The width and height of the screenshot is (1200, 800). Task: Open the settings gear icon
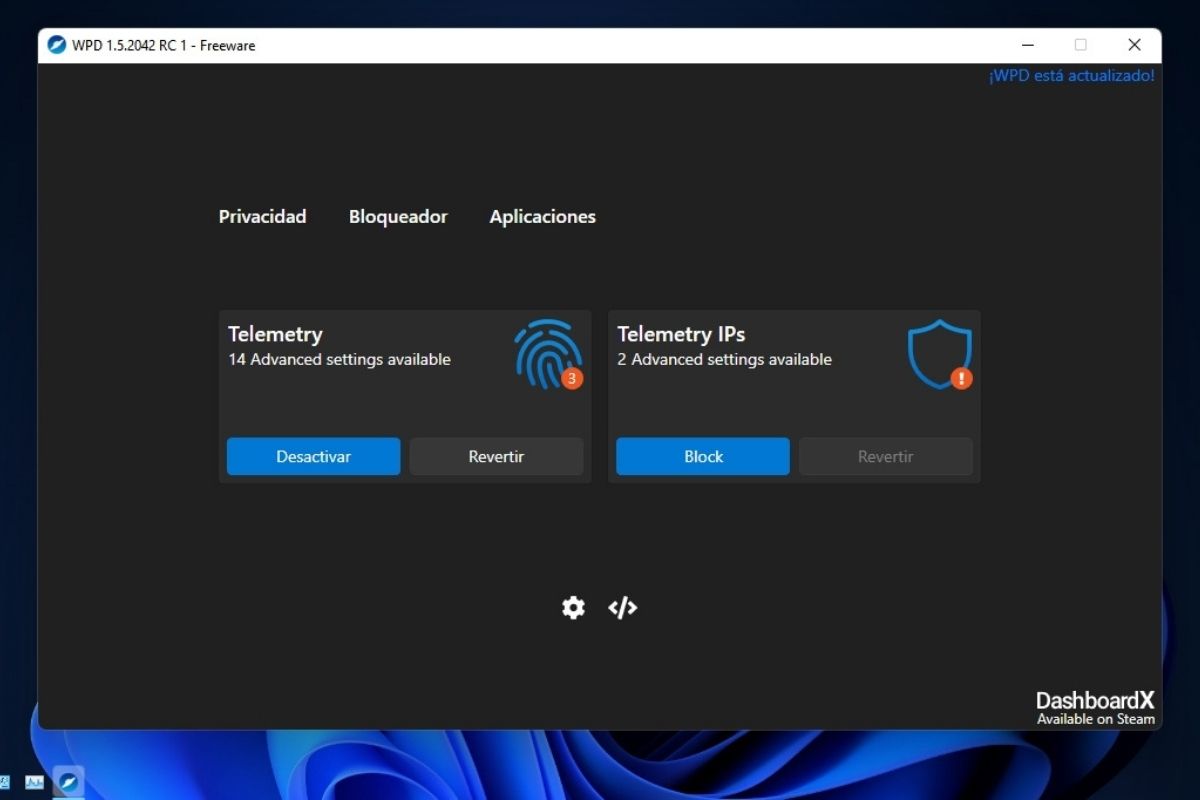tap(573, 607)
